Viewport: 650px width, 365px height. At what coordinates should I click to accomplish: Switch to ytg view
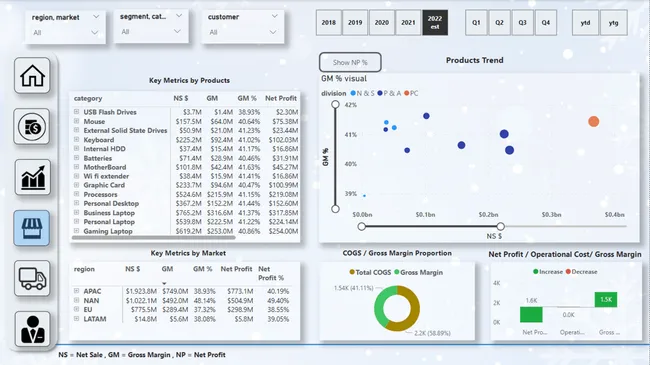click(614, 22)
